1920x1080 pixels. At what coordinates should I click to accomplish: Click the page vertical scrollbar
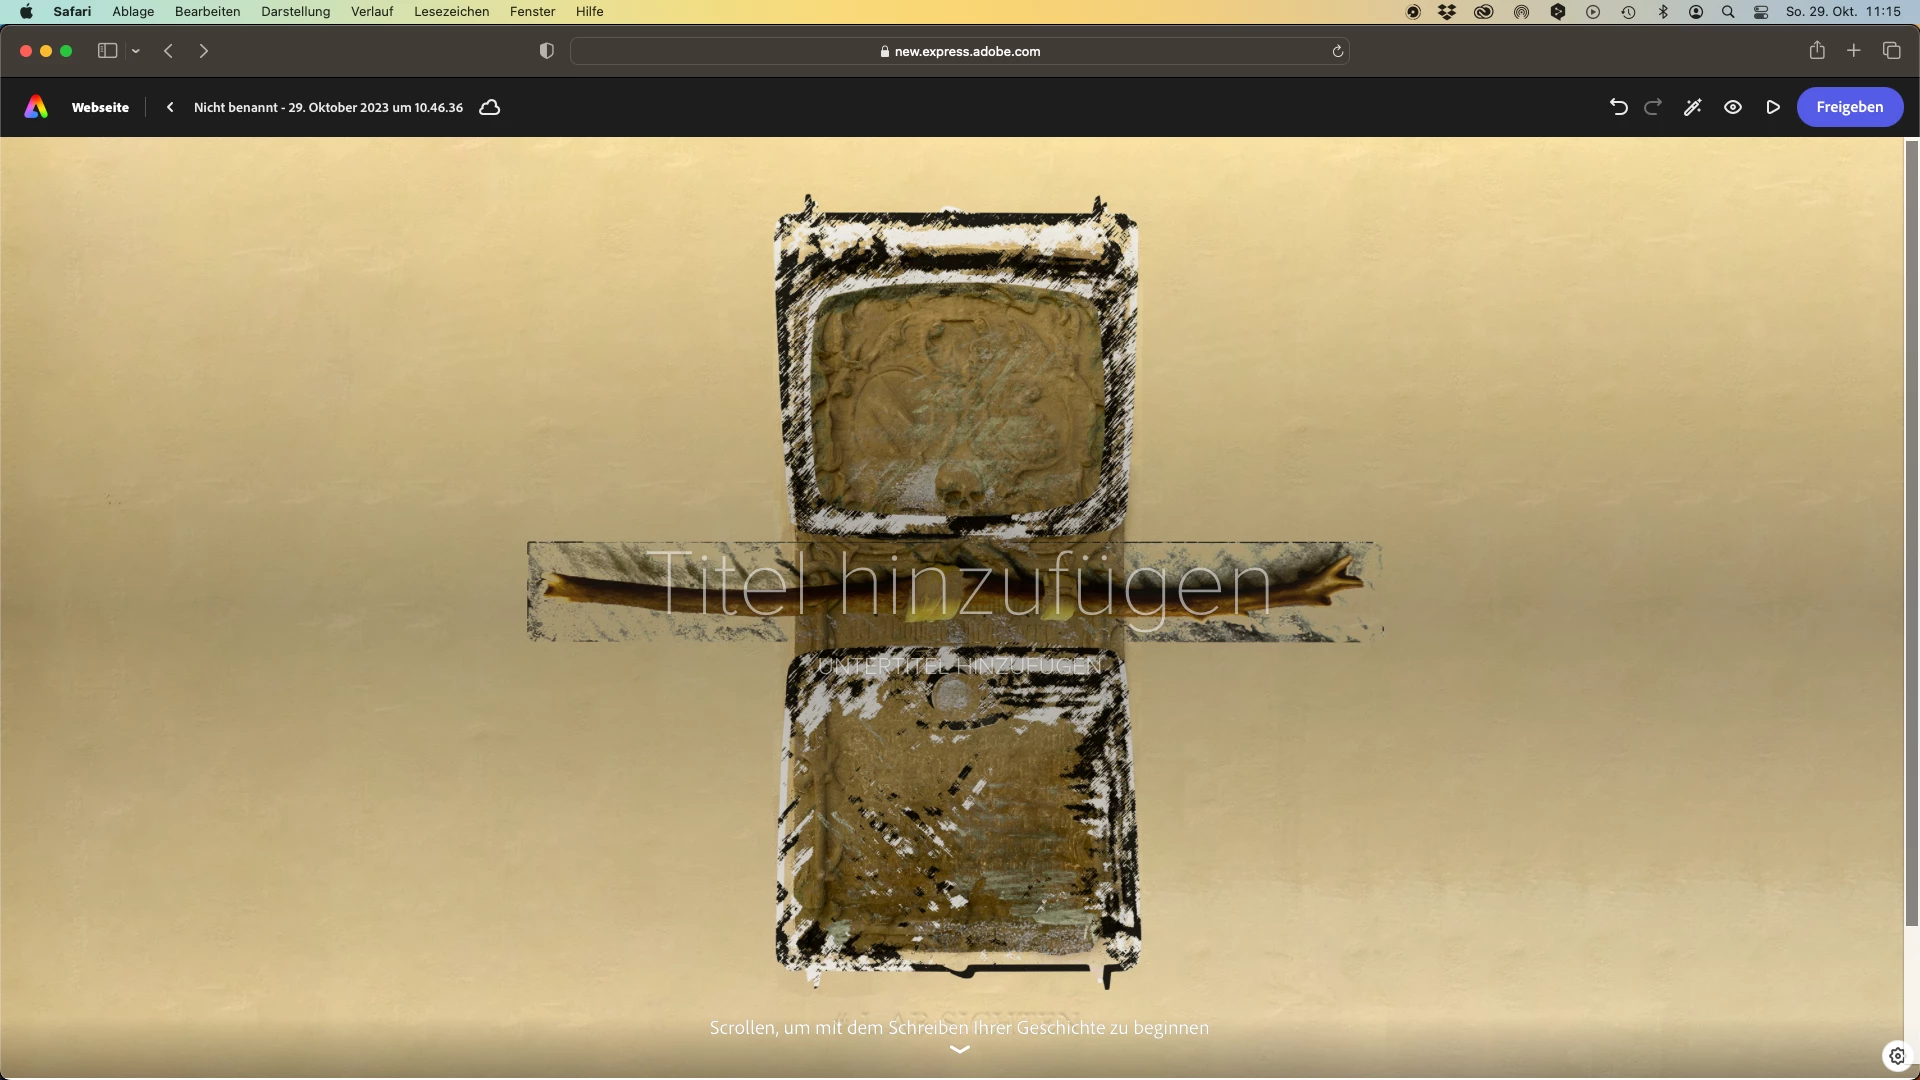pos(1911,530)
